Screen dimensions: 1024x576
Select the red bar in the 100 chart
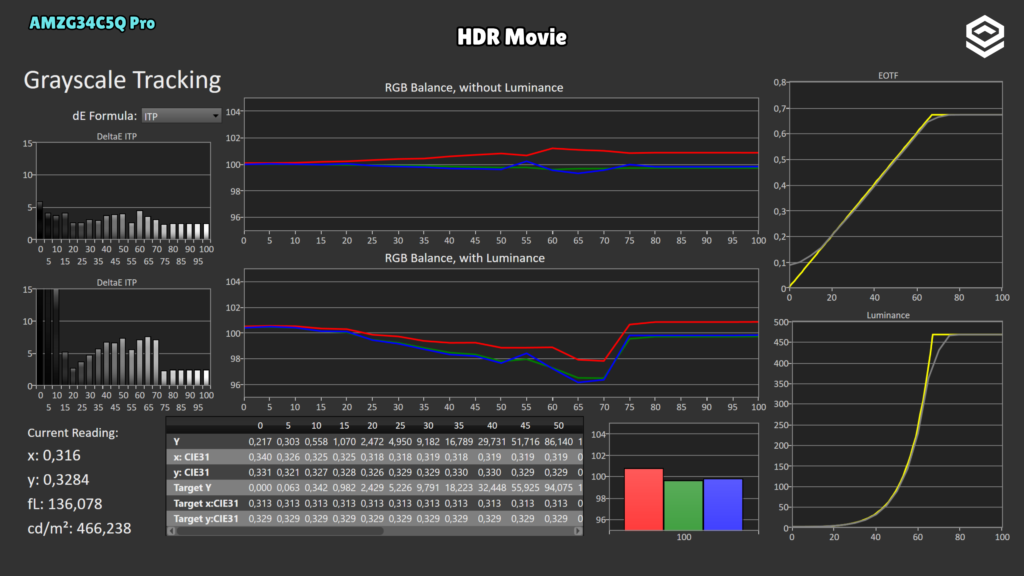(643, 499)
